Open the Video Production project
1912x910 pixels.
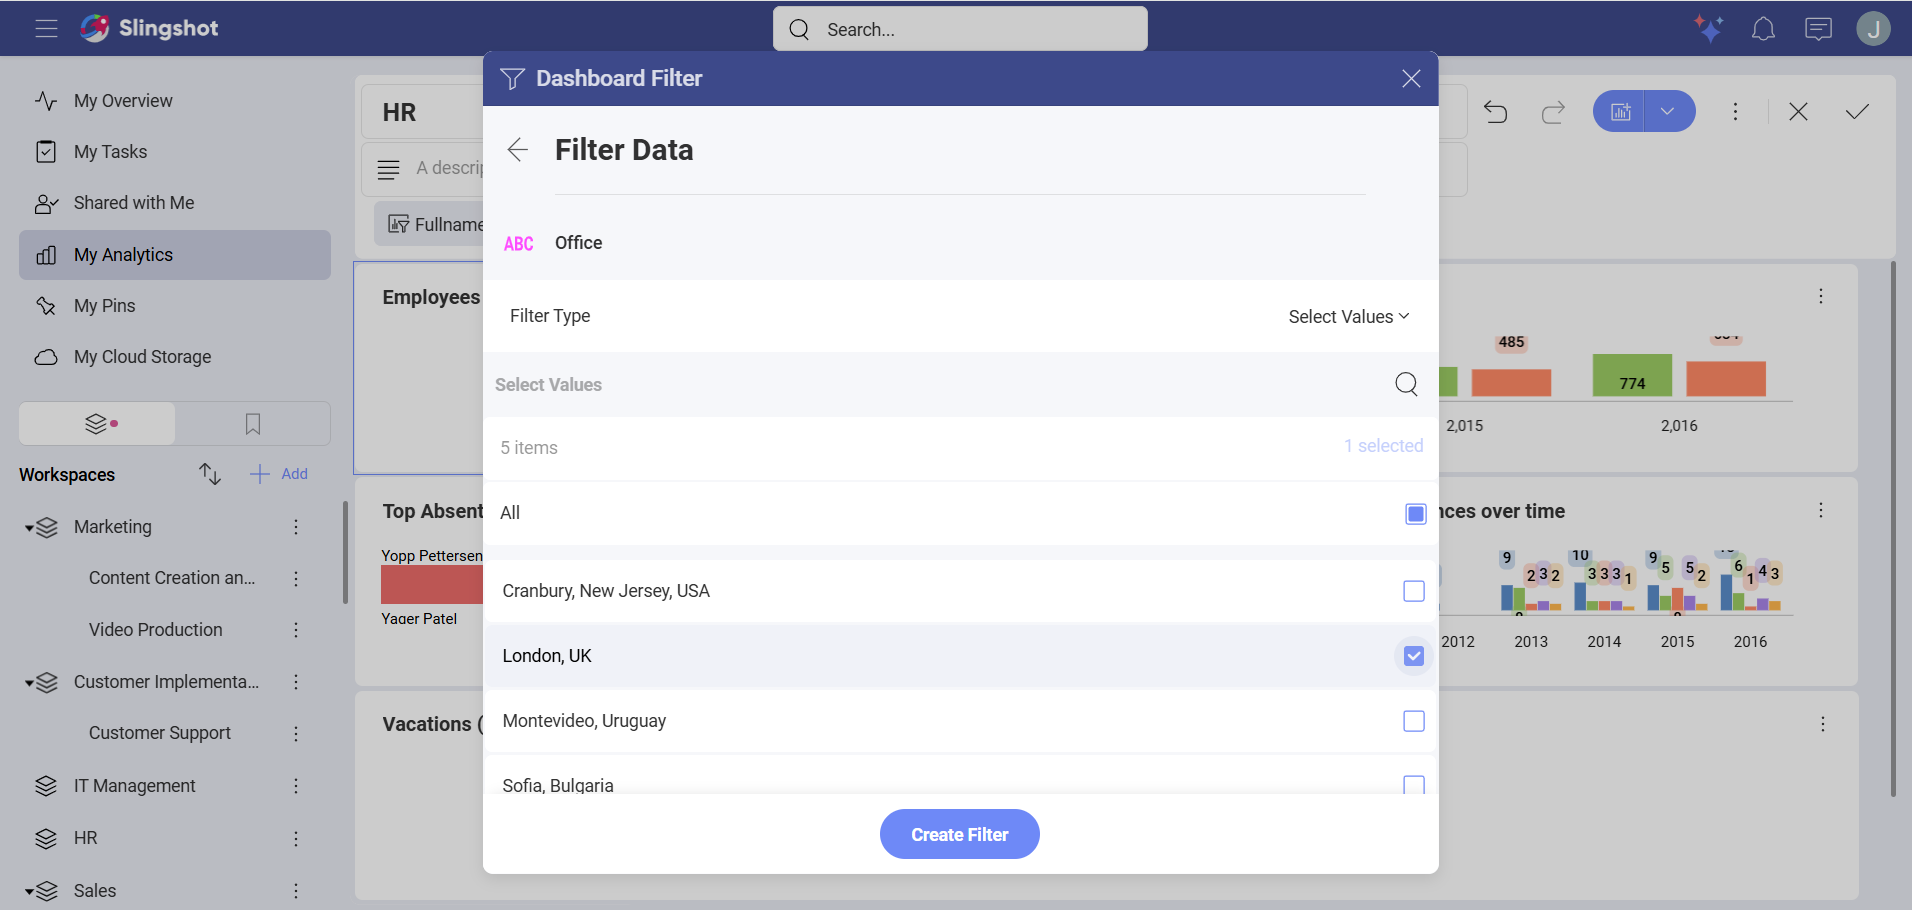[x=156, y=630]
